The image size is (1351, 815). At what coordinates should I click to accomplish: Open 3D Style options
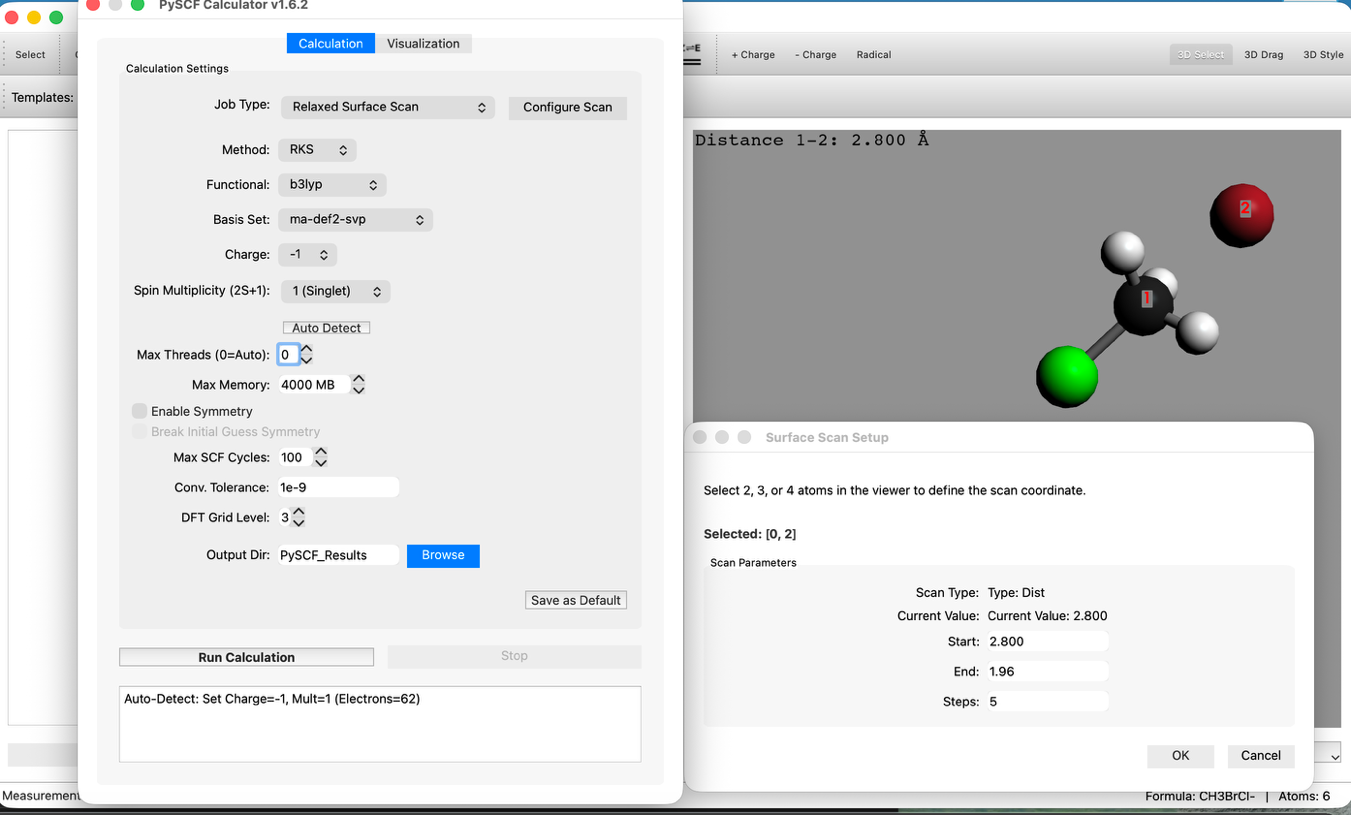coord(1323,55)
